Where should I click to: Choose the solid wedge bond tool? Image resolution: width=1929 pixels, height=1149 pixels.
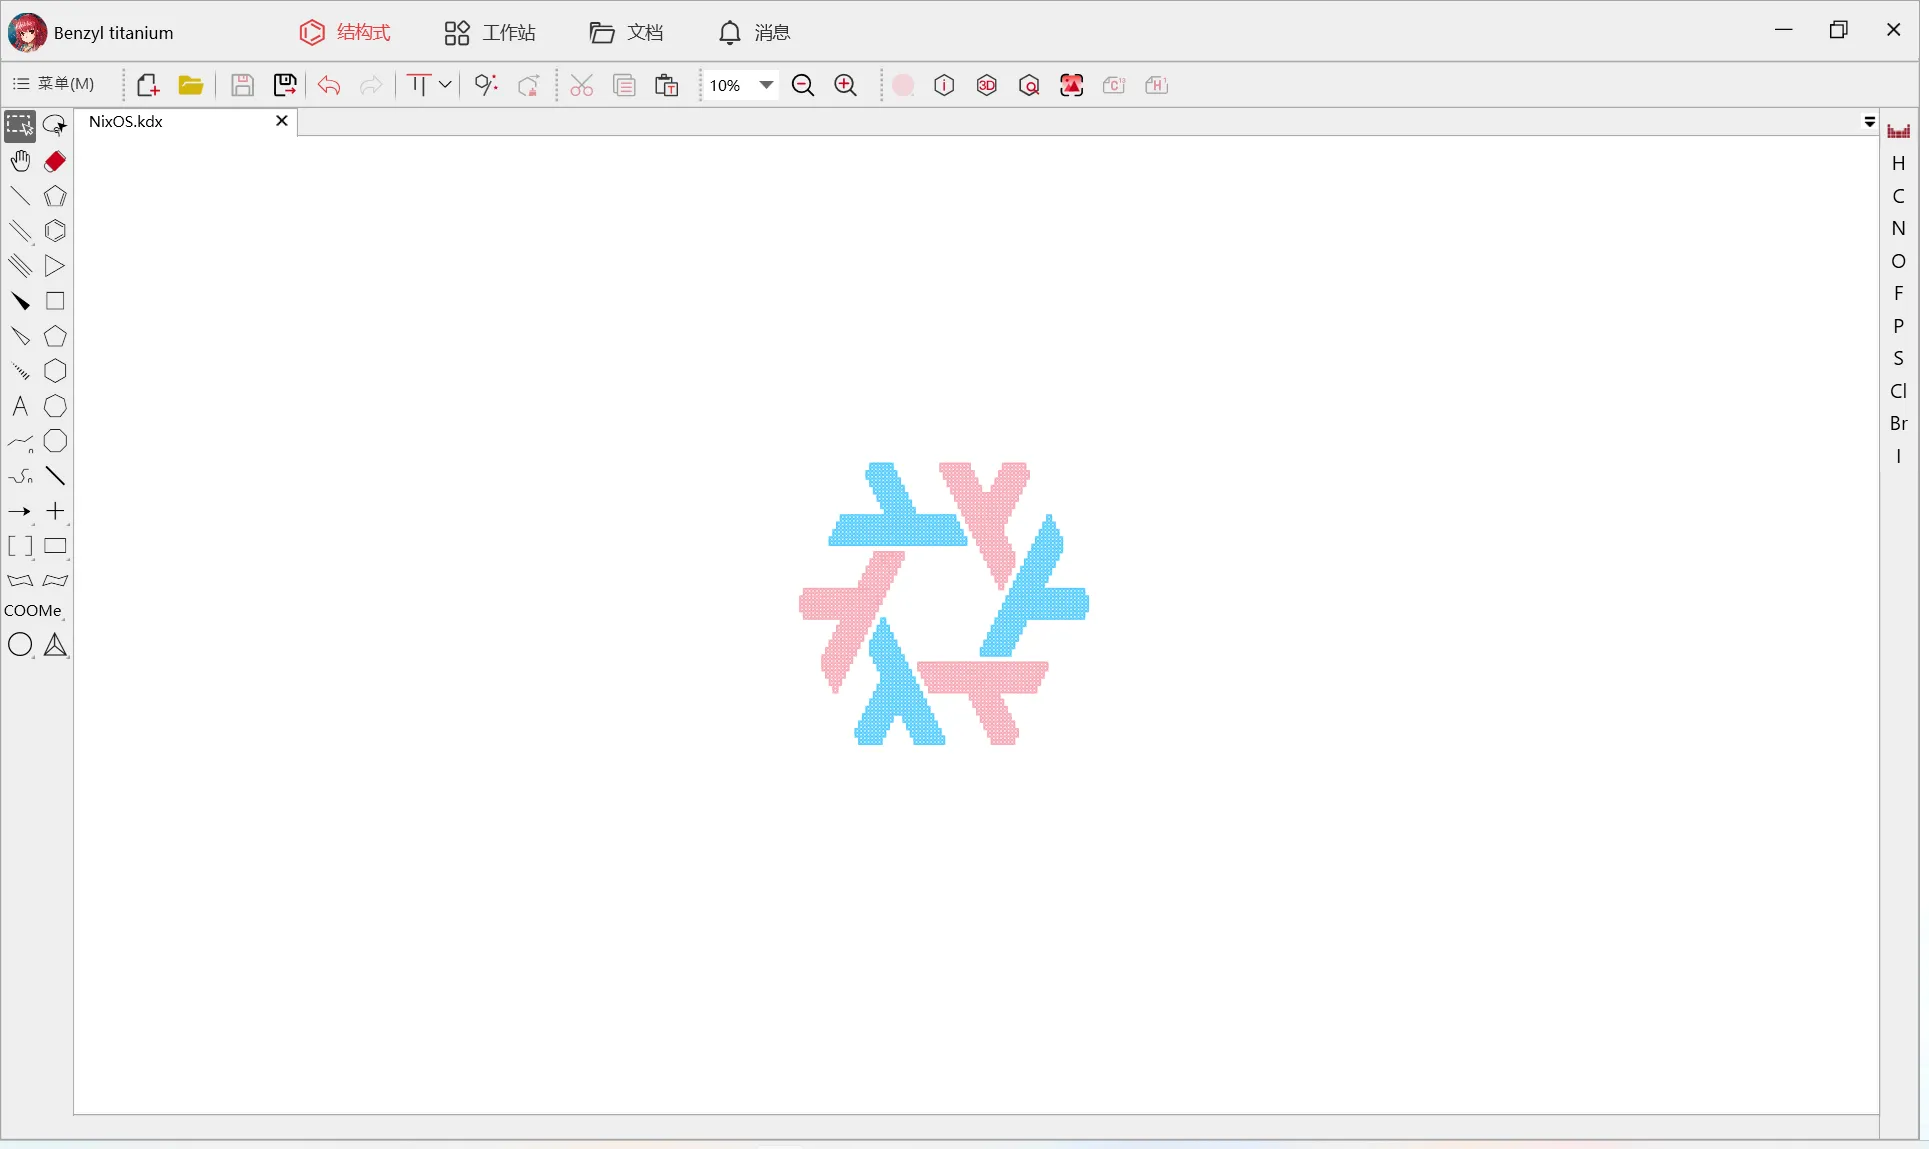(x=20, y=301)
